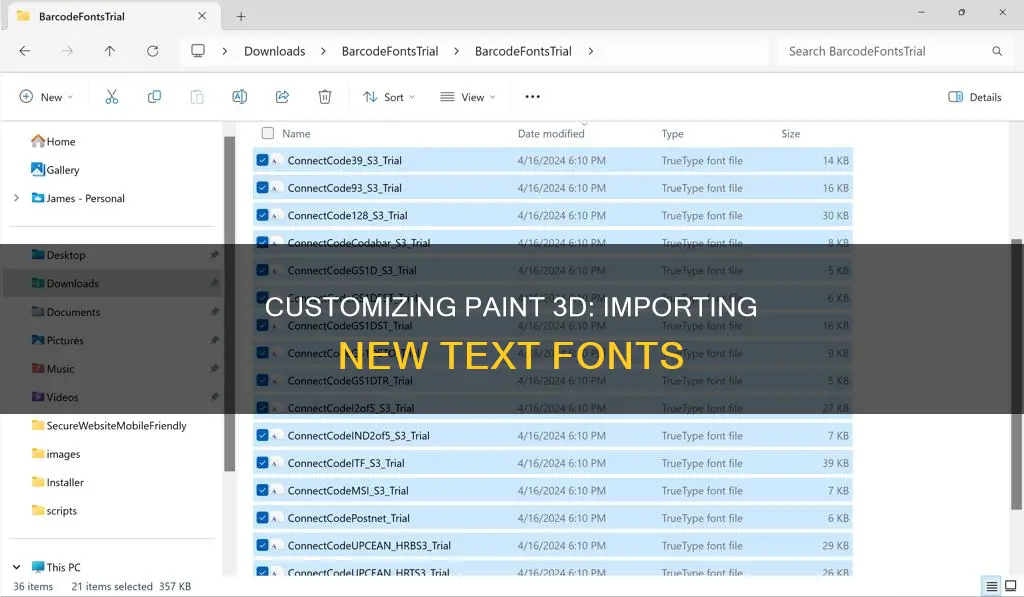The image size is (1024, 597).
Task: Open This PC in navigation pane
Action: coord(56,567)
